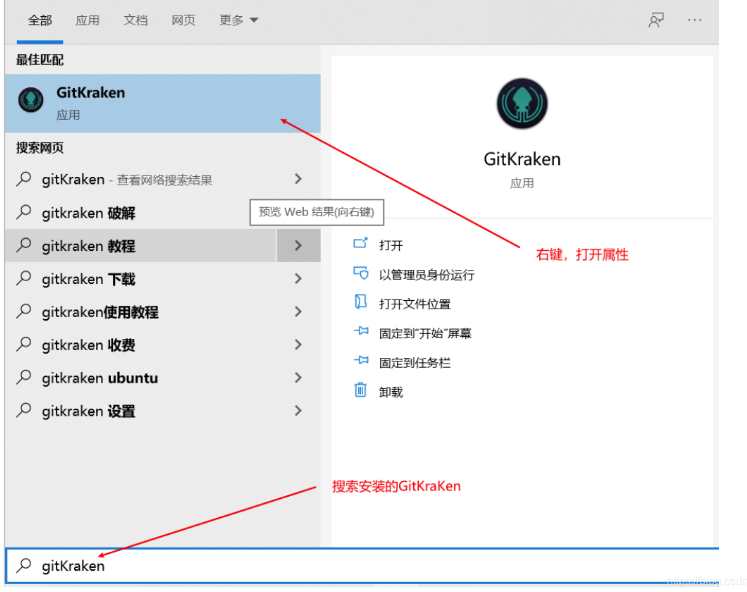
Task: Click magnifier icon beside gitkraken 收费
Action: pos(23,344)
